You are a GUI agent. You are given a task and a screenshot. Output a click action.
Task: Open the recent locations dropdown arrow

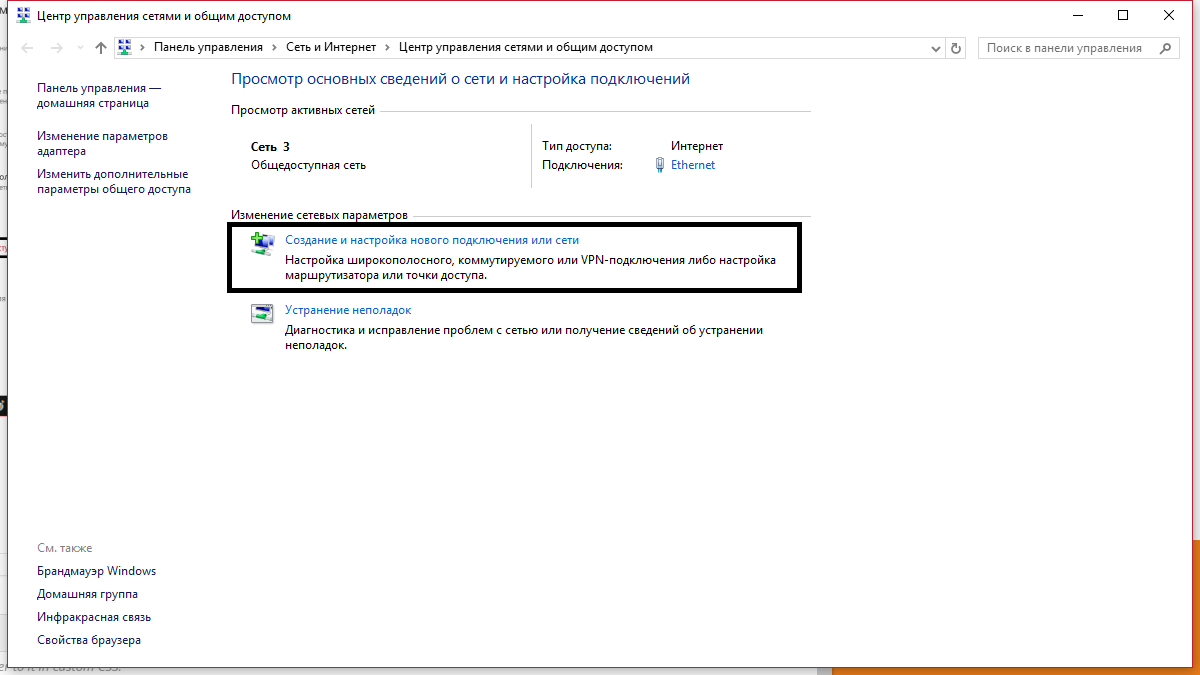(x=79, y=48)
